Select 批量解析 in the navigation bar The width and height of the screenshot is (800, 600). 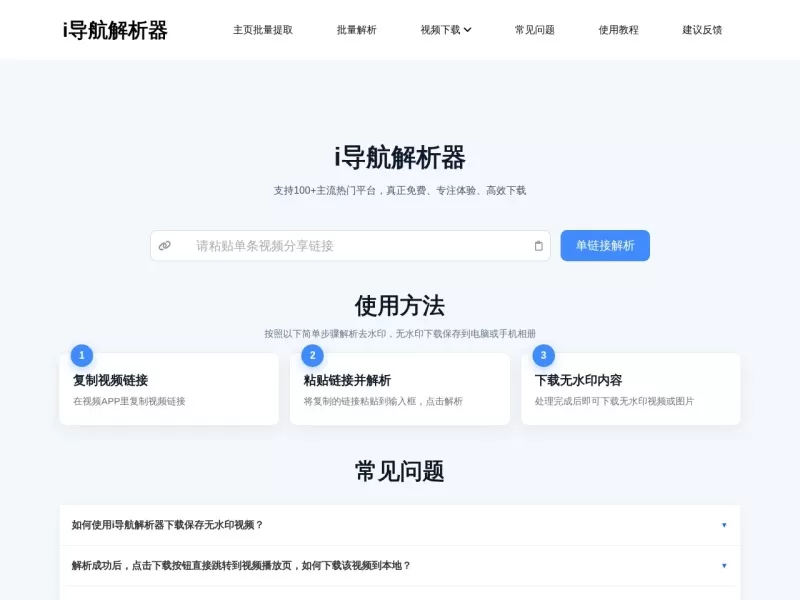tap(356, 30)
